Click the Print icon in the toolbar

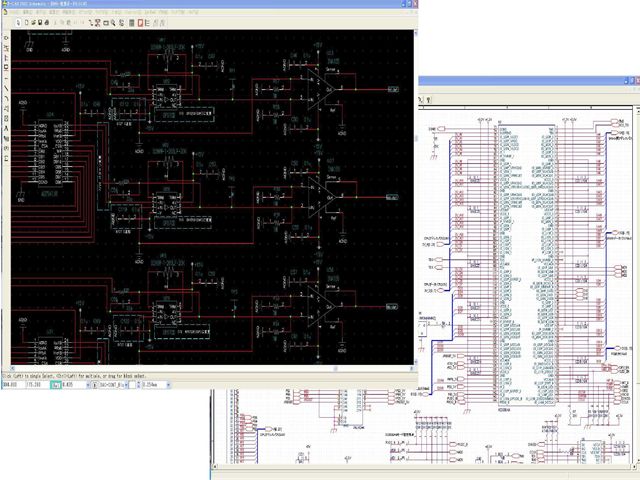(47, 23)
